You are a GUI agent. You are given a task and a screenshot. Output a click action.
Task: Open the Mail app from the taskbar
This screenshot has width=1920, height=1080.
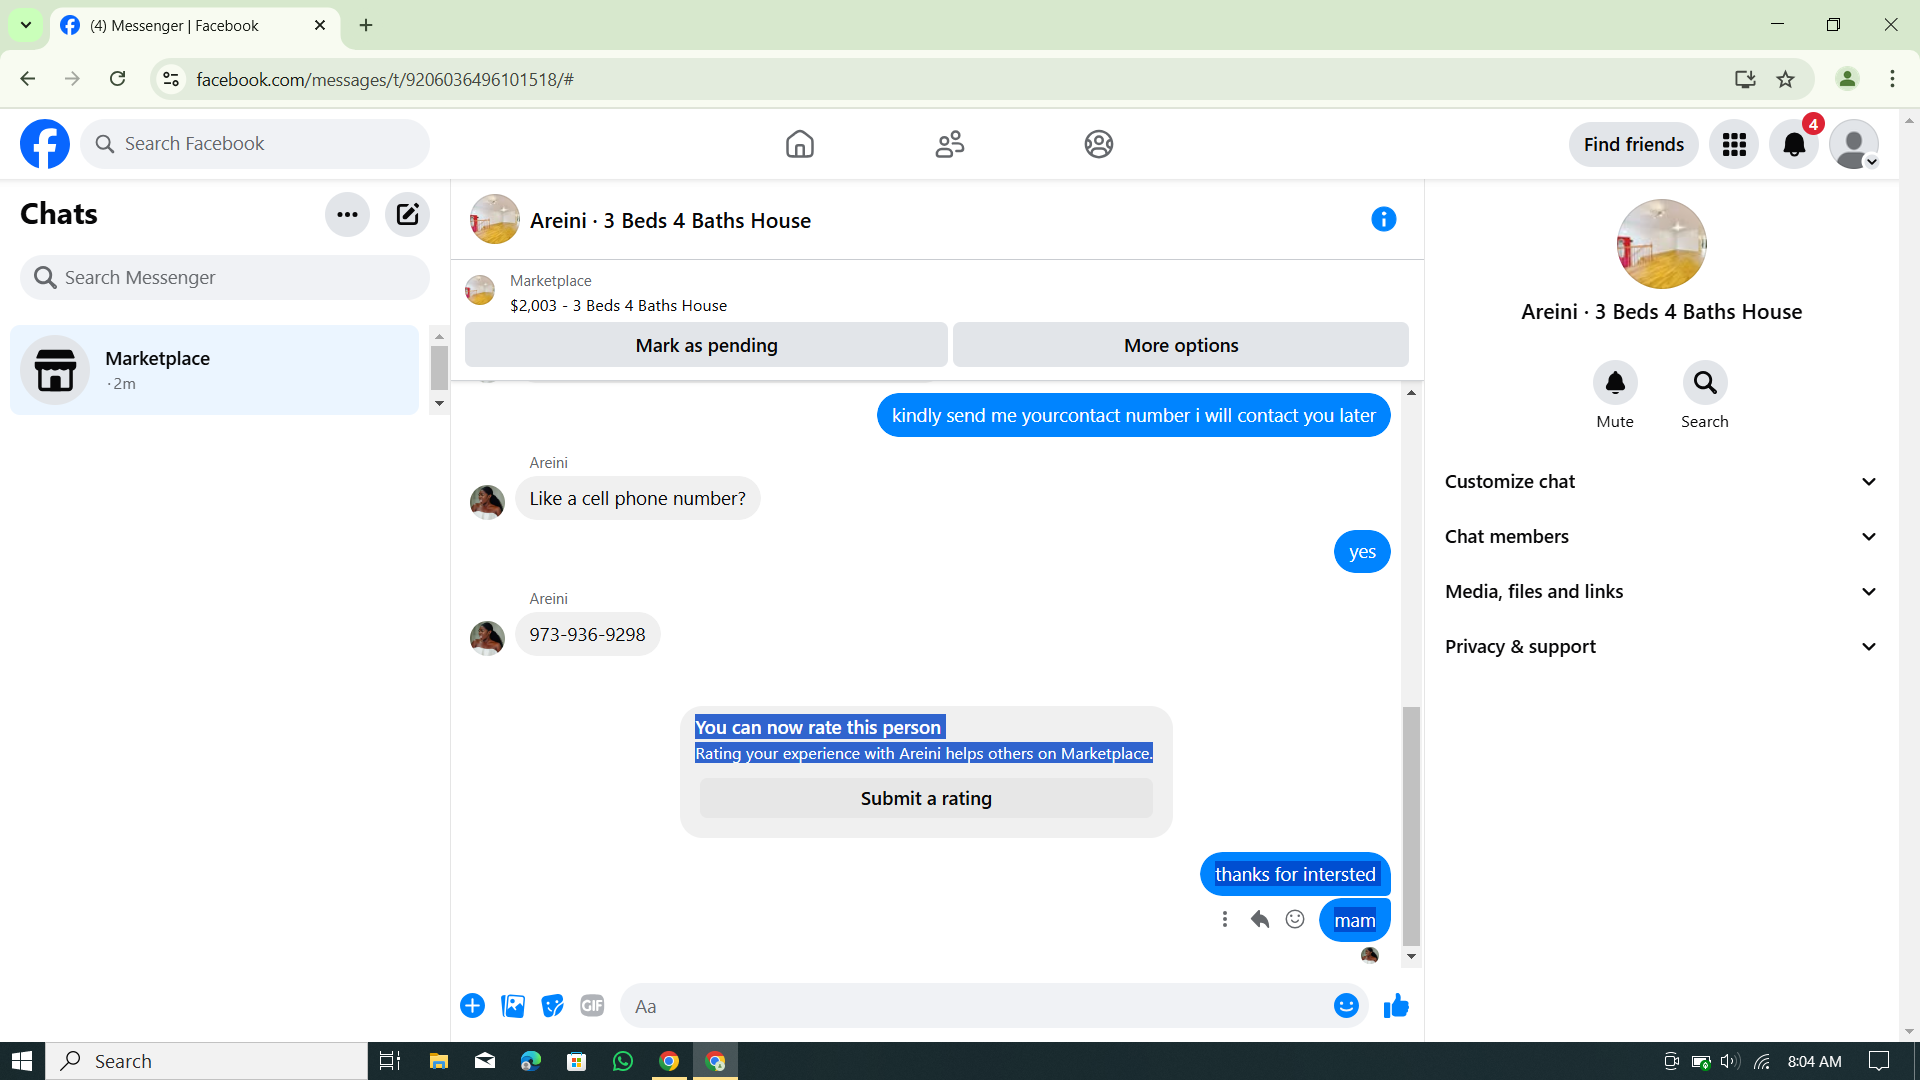[484, 1061]
